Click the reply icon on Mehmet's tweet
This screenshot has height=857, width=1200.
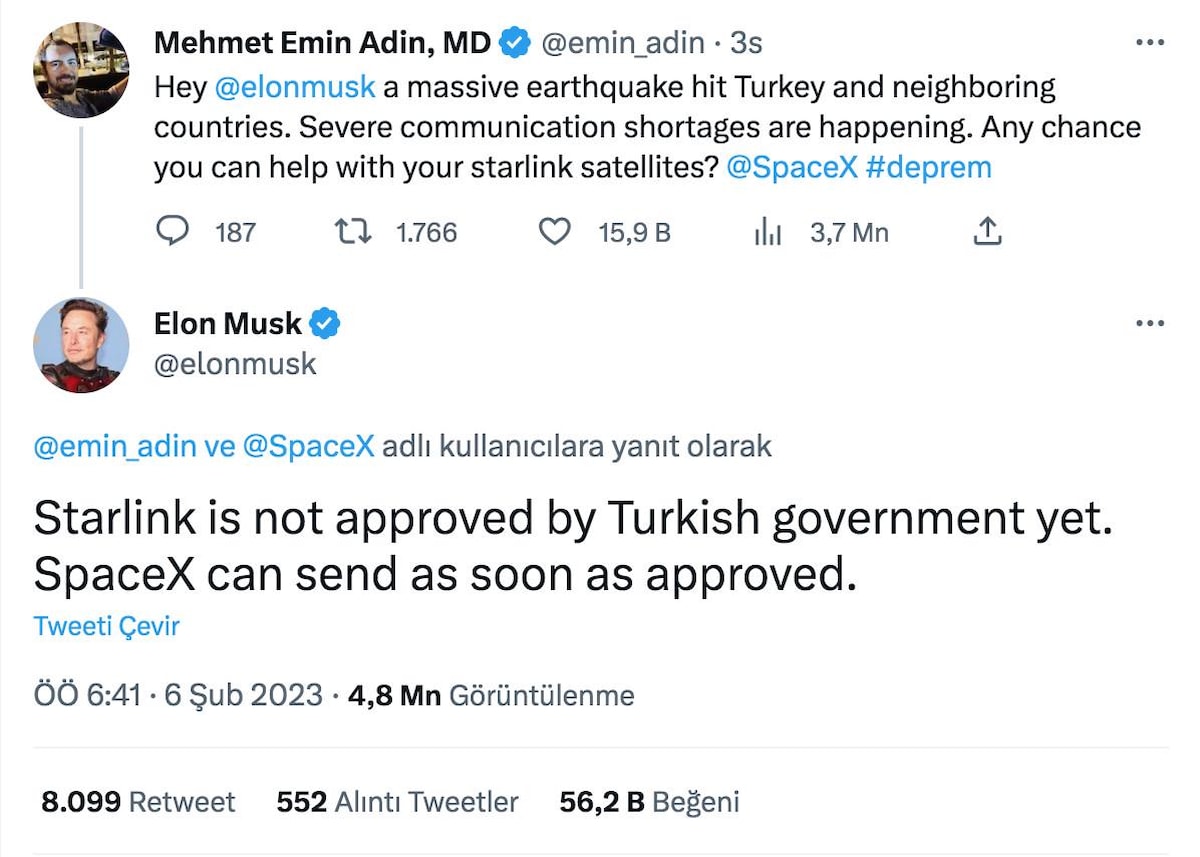point(174,232)
